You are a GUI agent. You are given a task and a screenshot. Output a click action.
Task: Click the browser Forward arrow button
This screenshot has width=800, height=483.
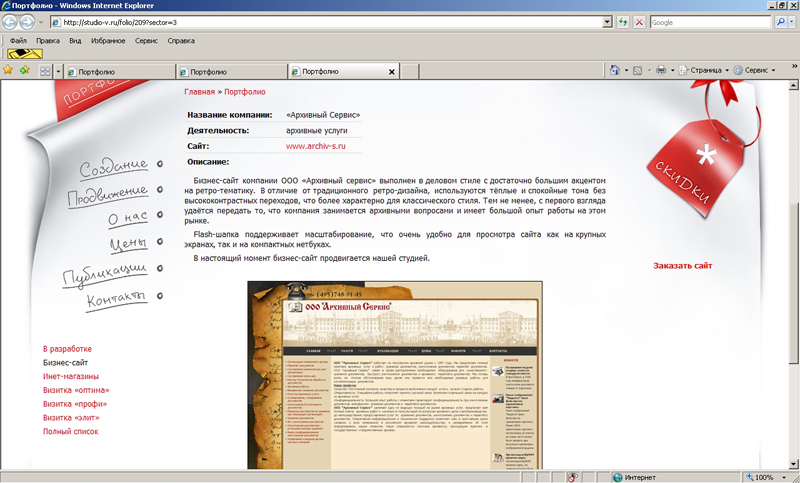[x=27, y=22]
